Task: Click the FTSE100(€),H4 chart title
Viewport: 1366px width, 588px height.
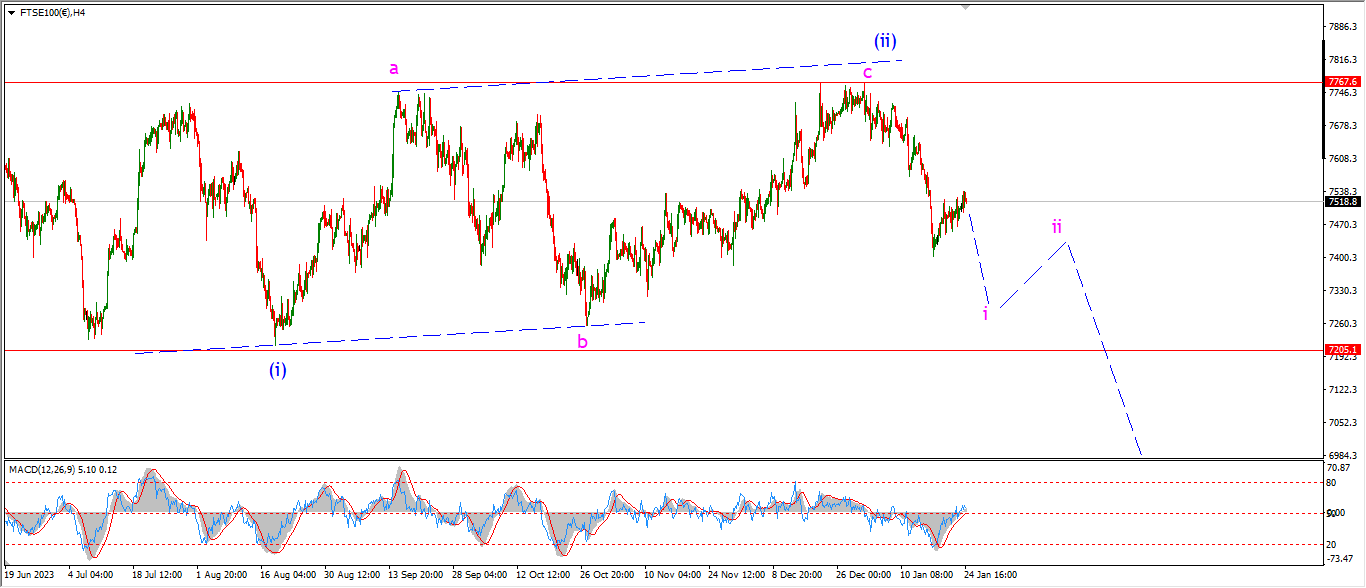Action: click(x=52, y=13)
